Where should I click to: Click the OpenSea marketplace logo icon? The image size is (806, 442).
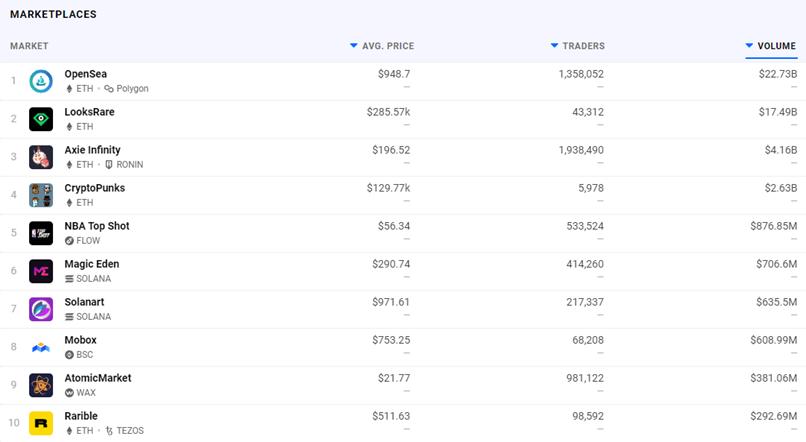point(41,81)
